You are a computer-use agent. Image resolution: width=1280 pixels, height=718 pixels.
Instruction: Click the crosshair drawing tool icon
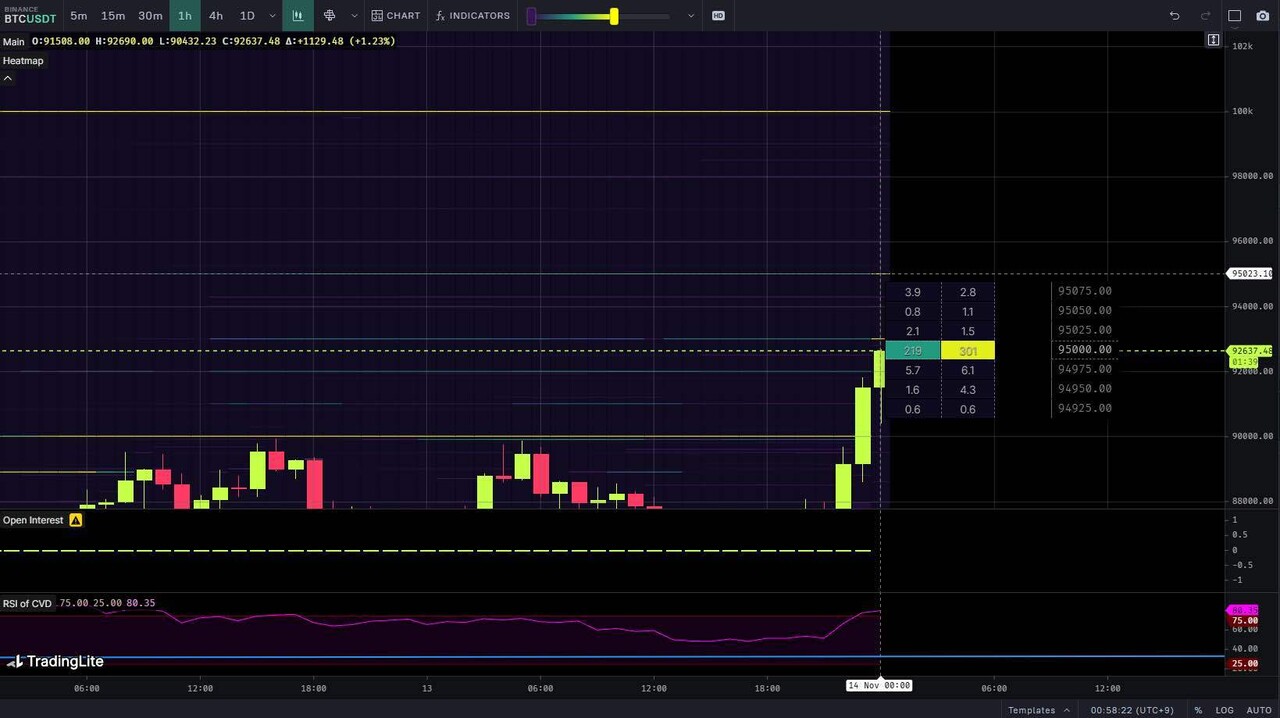(x=329, y=16)
